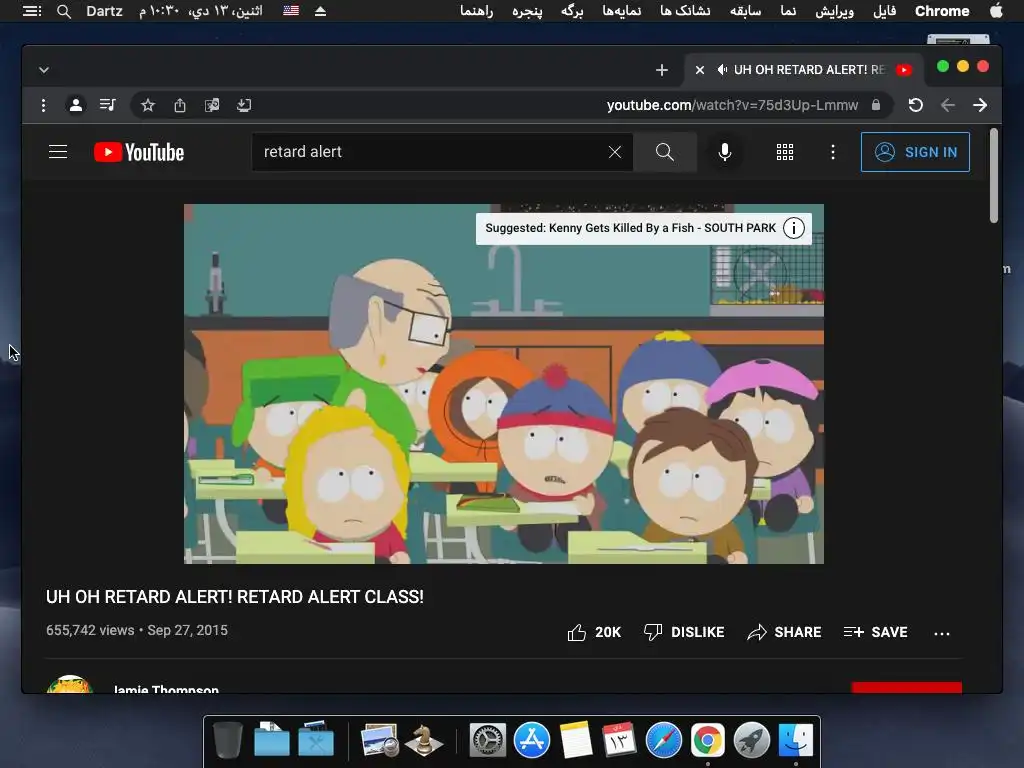The width and height of the screenshot is (1024, 768).
Task: Open the پنجره menu
Action: 527,11
